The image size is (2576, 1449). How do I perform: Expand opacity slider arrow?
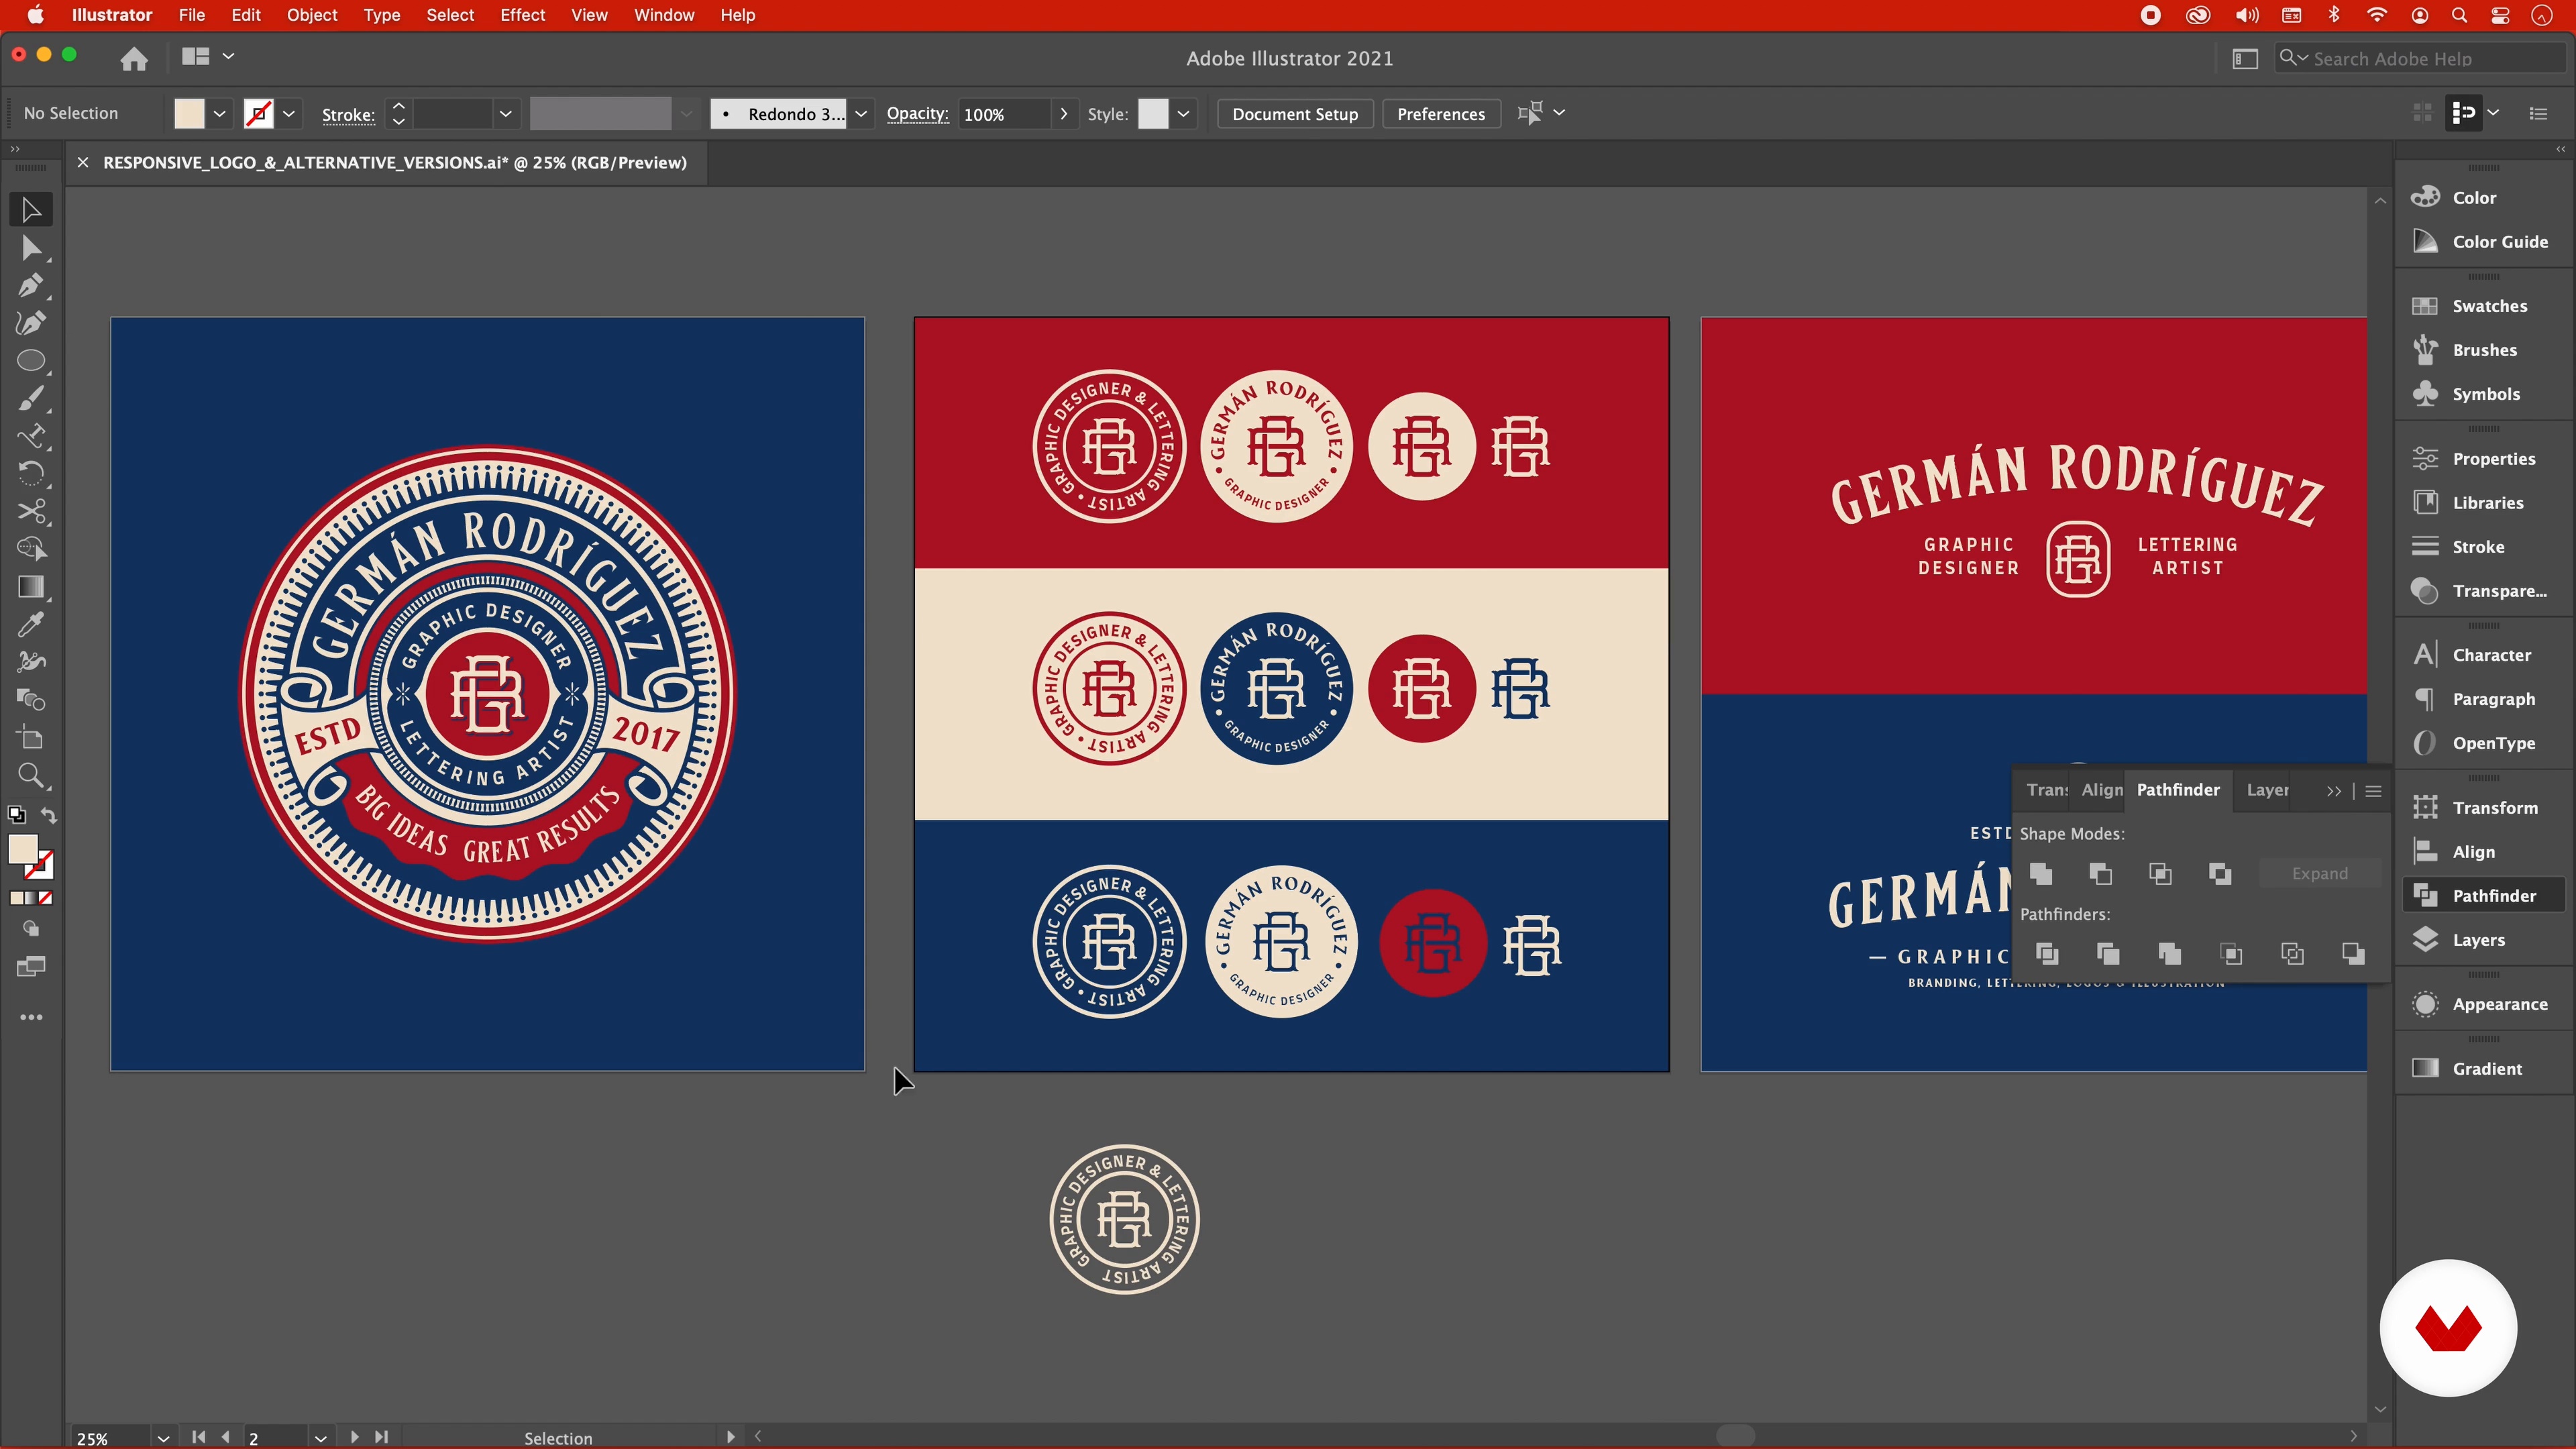click(1063, 114)
